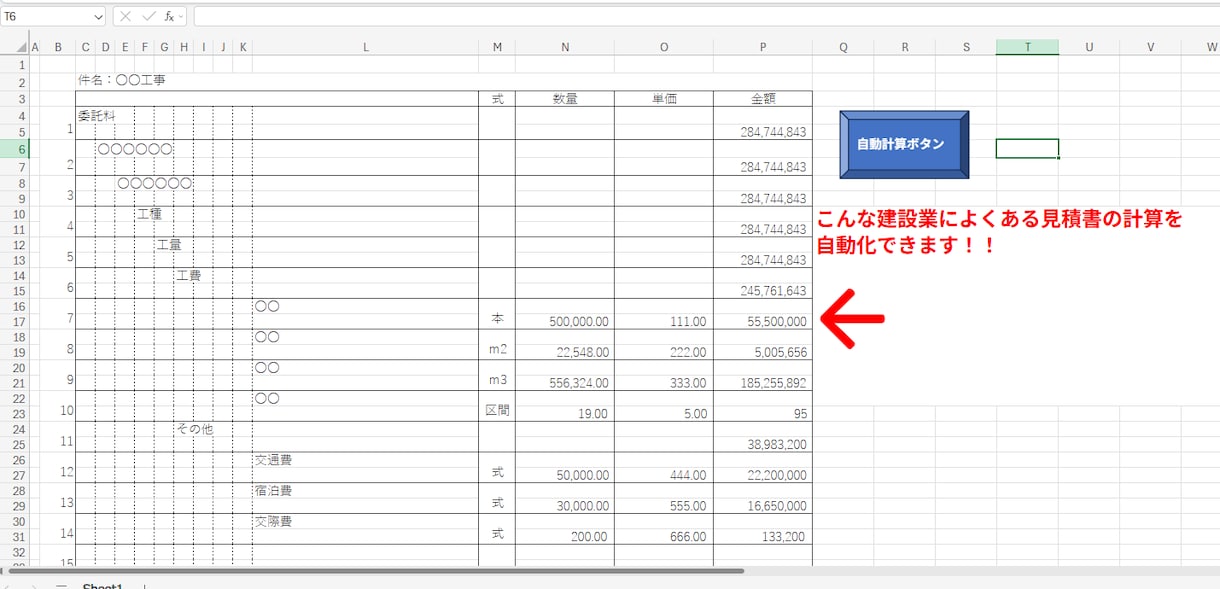Select the 委託料 cell

pyautogui.click(x=96, y=116)
